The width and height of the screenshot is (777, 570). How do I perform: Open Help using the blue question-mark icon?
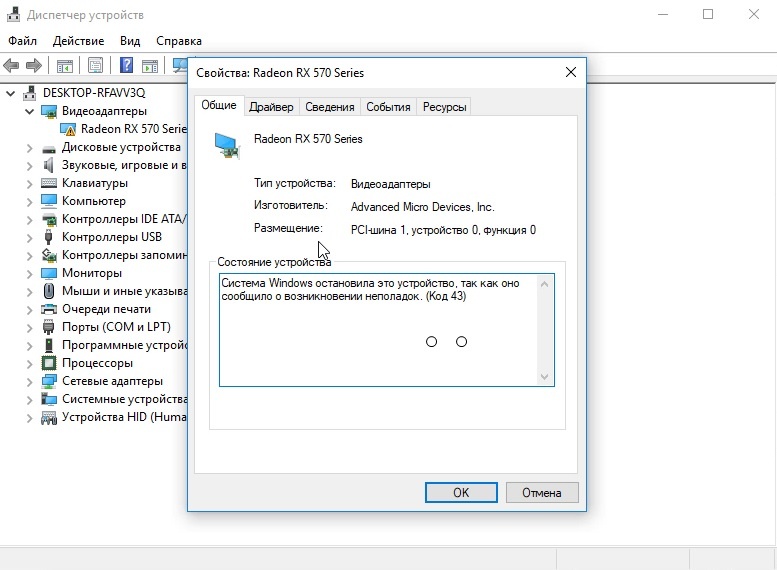point(126,65)
